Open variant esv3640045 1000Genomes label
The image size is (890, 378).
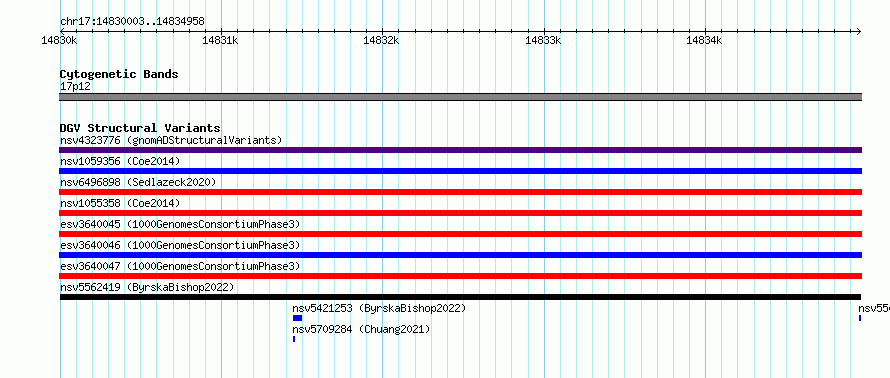[x=180, y=224]
